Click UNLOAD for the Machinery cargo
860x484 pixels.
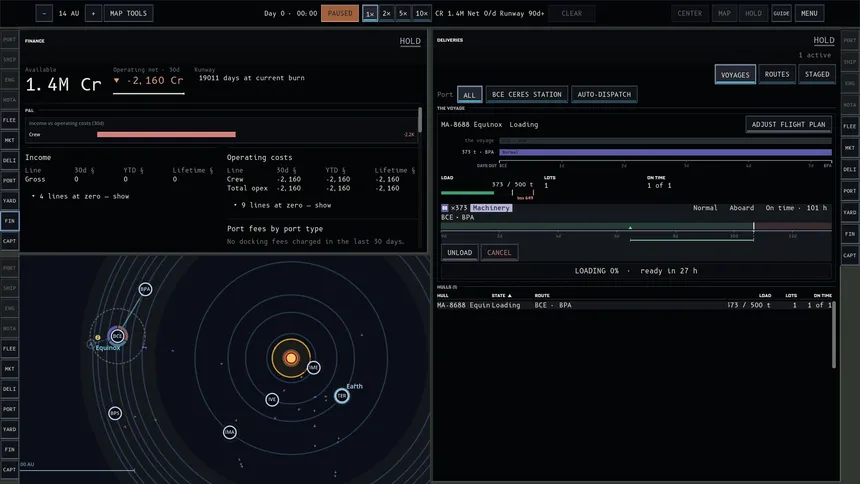(x=460, y=252)
